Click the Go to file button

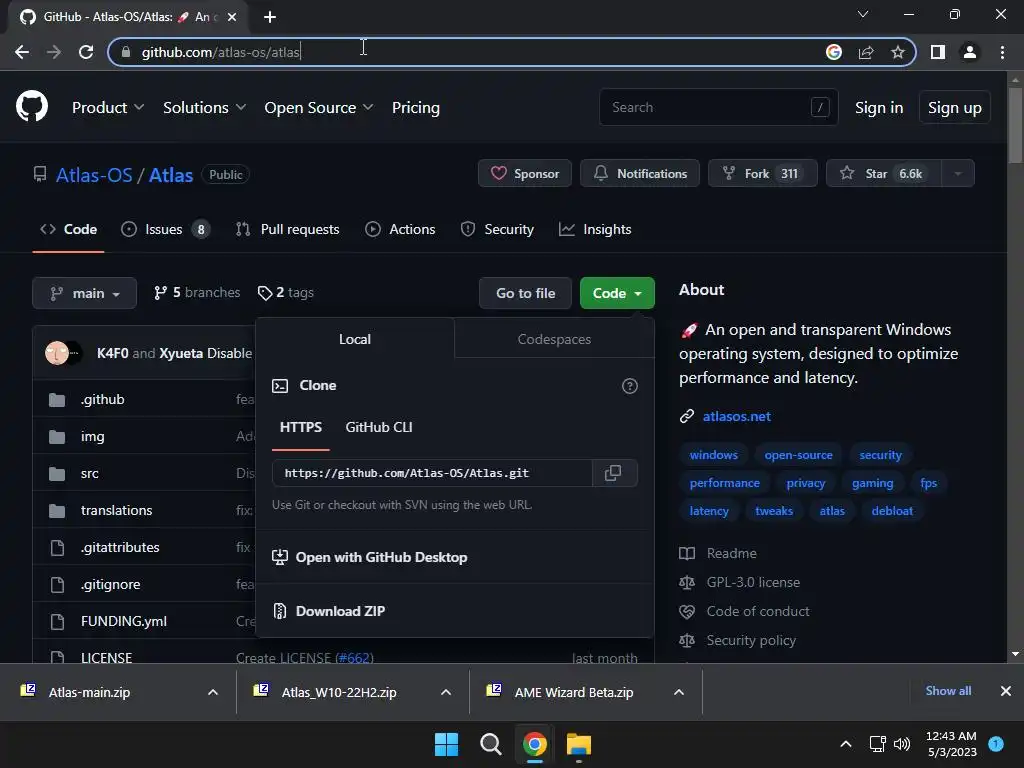(x=525, y=293)
